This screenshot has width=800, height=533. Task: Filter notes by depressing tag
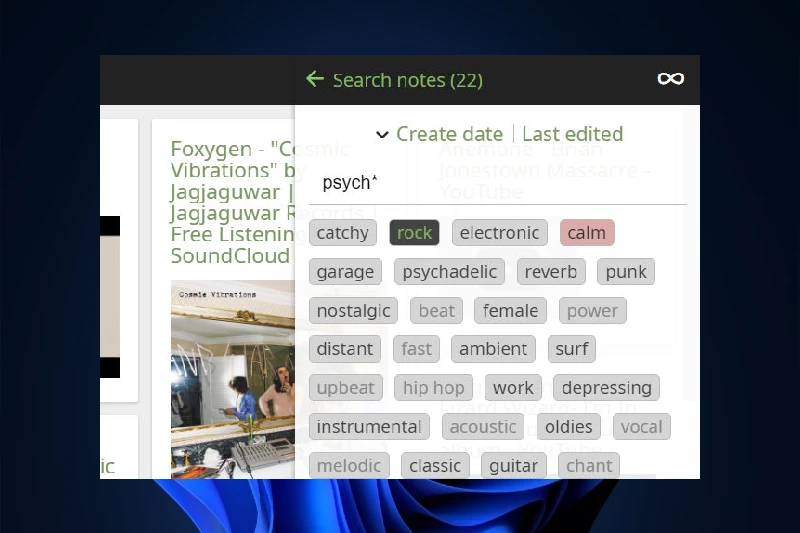607,388
